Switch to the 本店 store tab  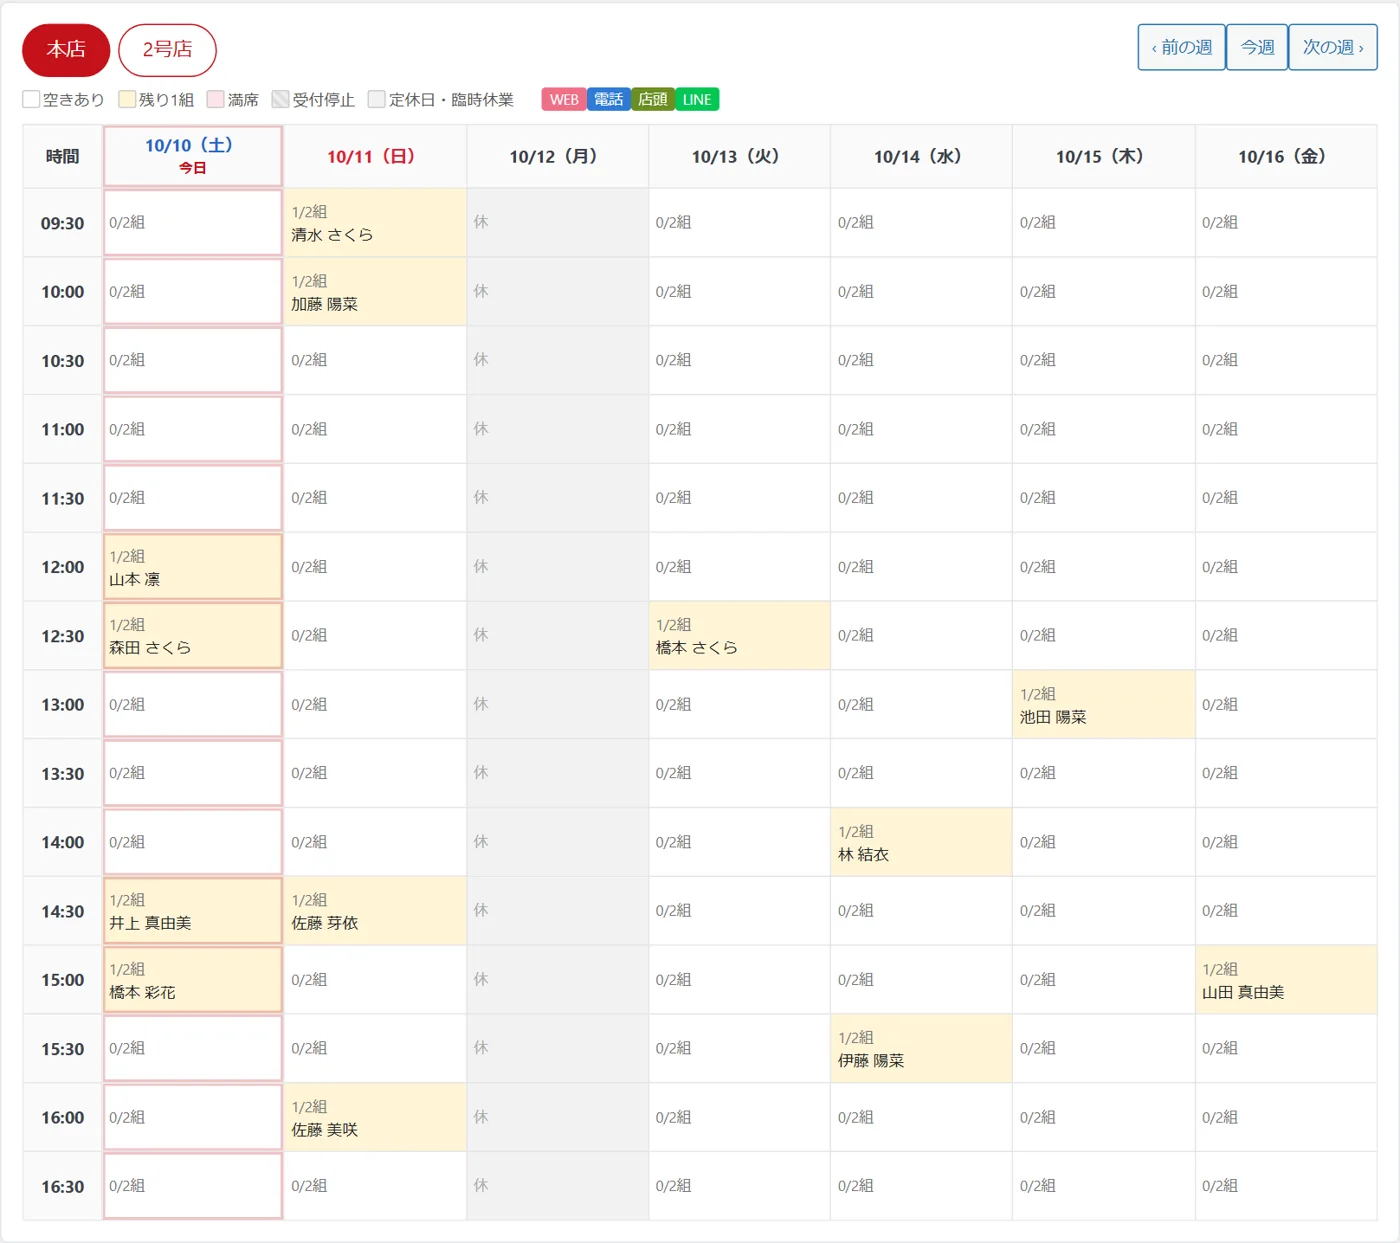(66, 50)
